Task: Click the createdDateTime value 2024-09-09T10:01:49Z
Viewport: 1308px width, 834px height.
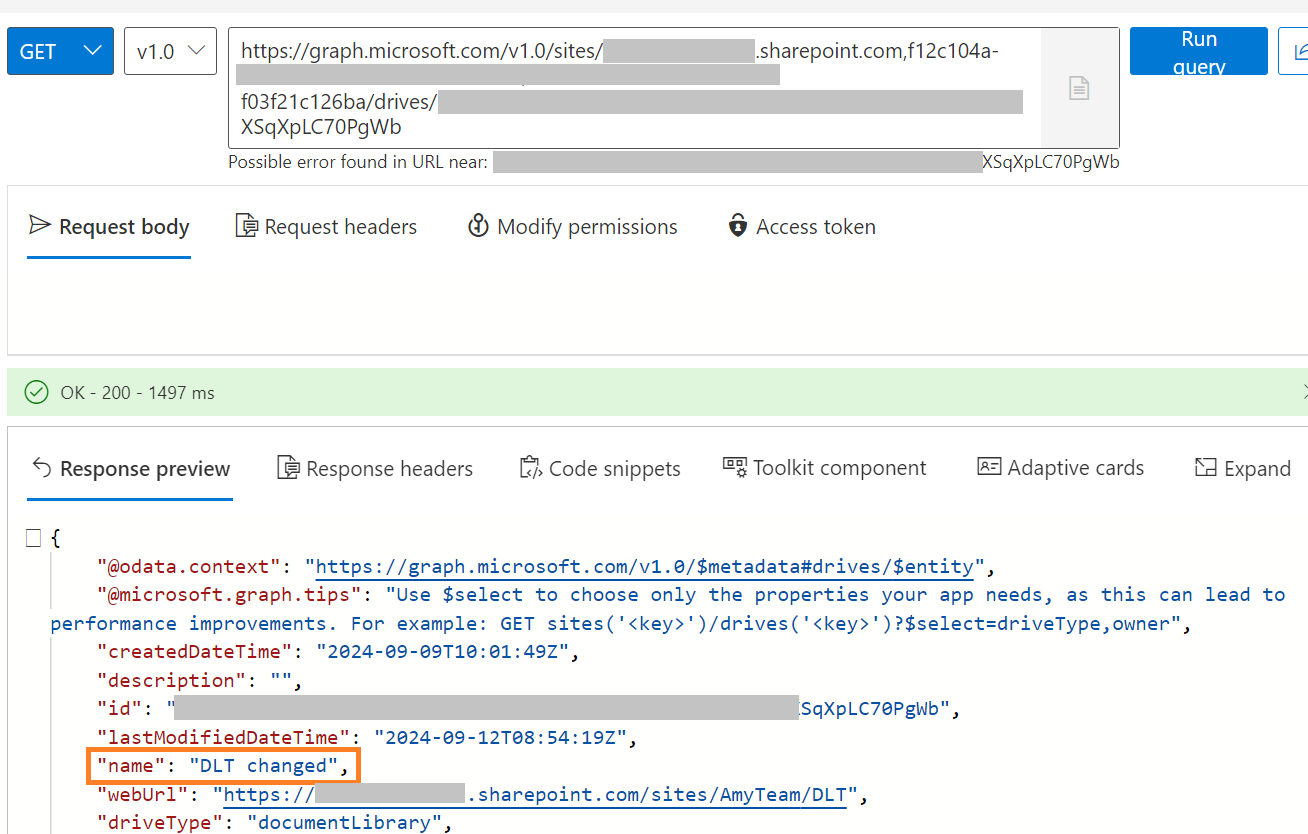Action: (x=443, y=652)
